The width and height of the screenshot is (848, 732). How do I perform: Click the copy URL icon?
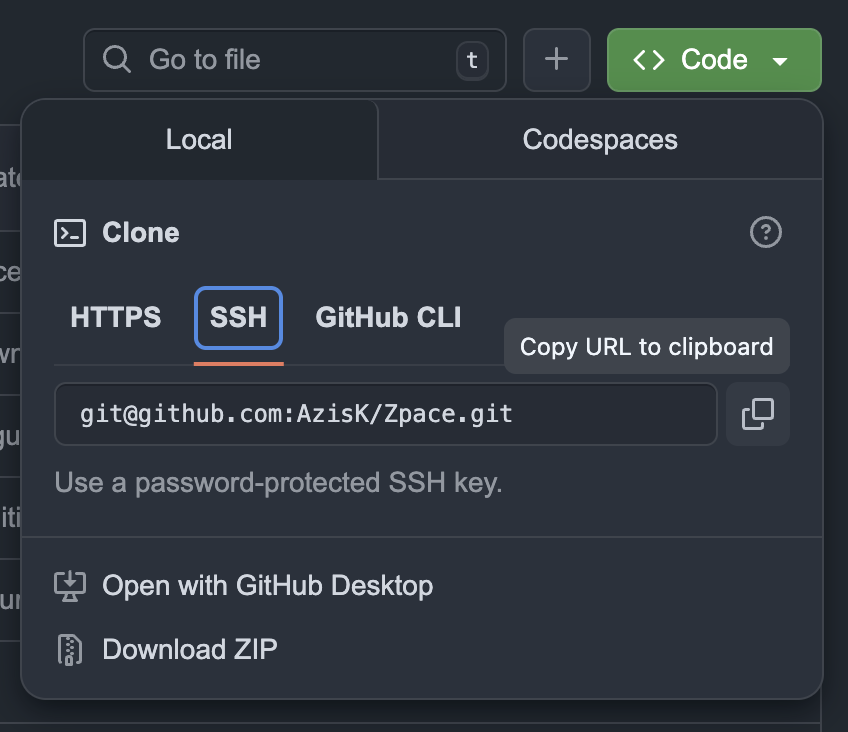757,414
